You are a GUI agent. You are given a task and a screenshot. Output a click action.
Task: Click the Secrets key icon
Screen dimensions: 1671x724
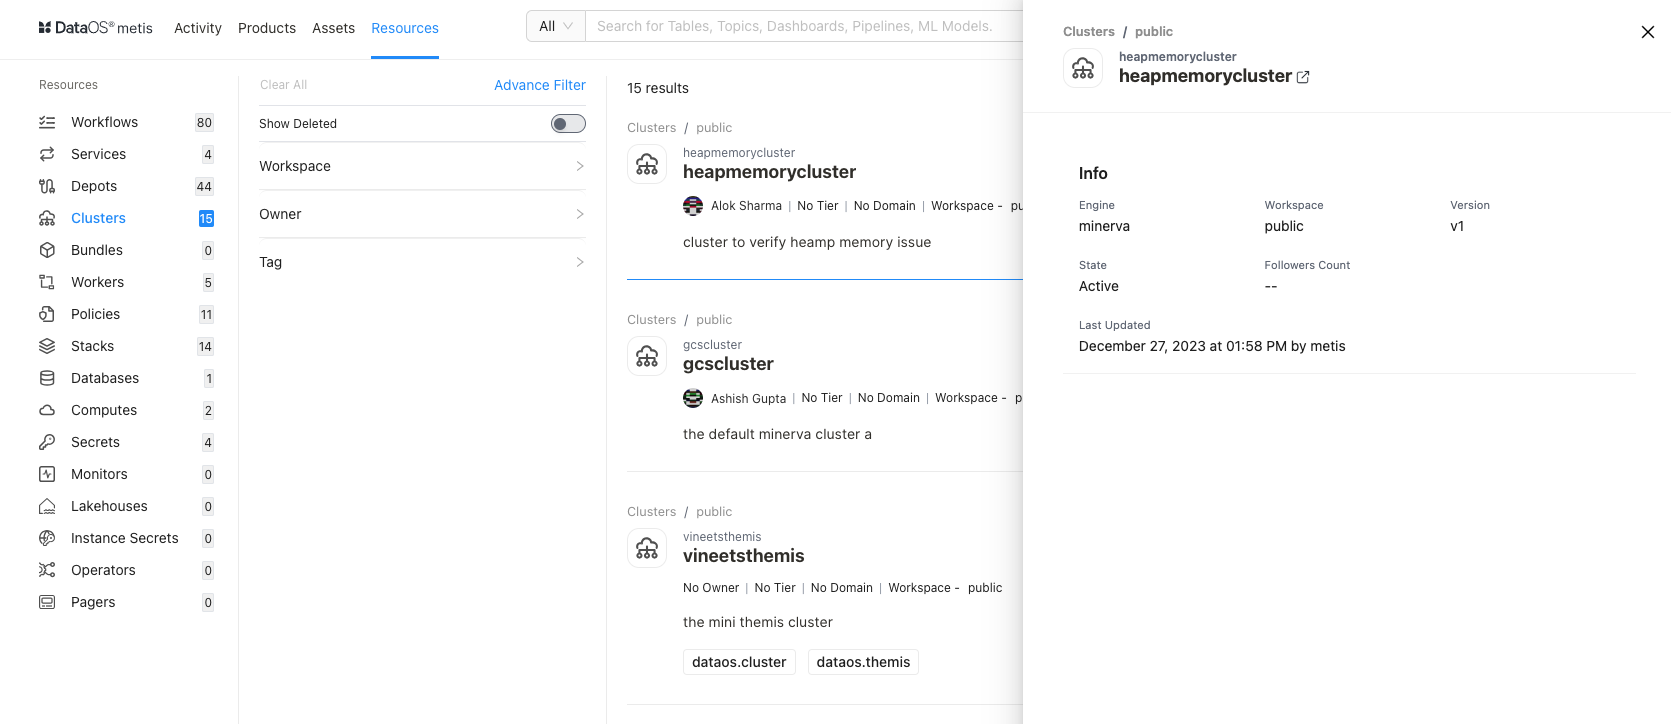(47, 442)
